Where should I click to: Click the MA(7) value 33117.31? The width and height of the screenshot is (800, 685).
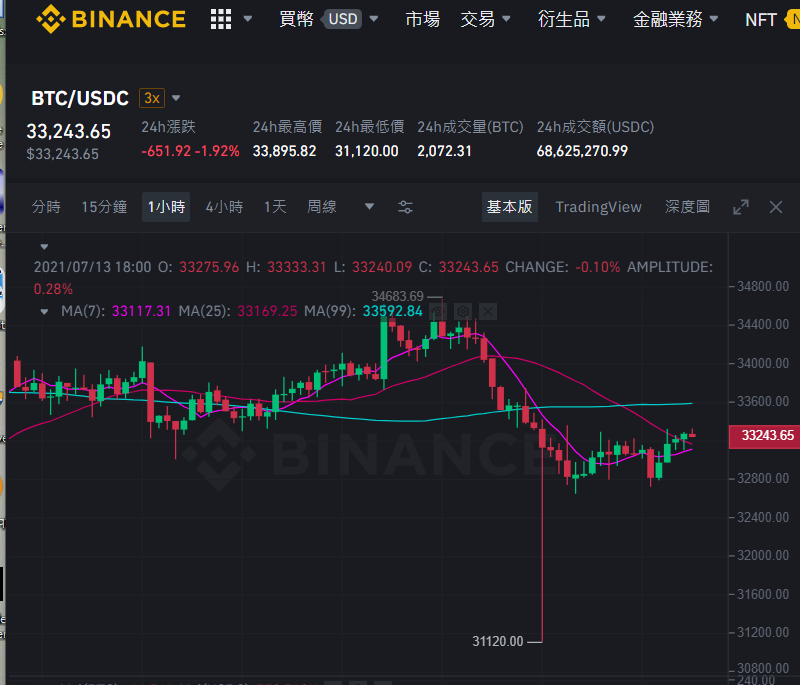tap(141, 311)
